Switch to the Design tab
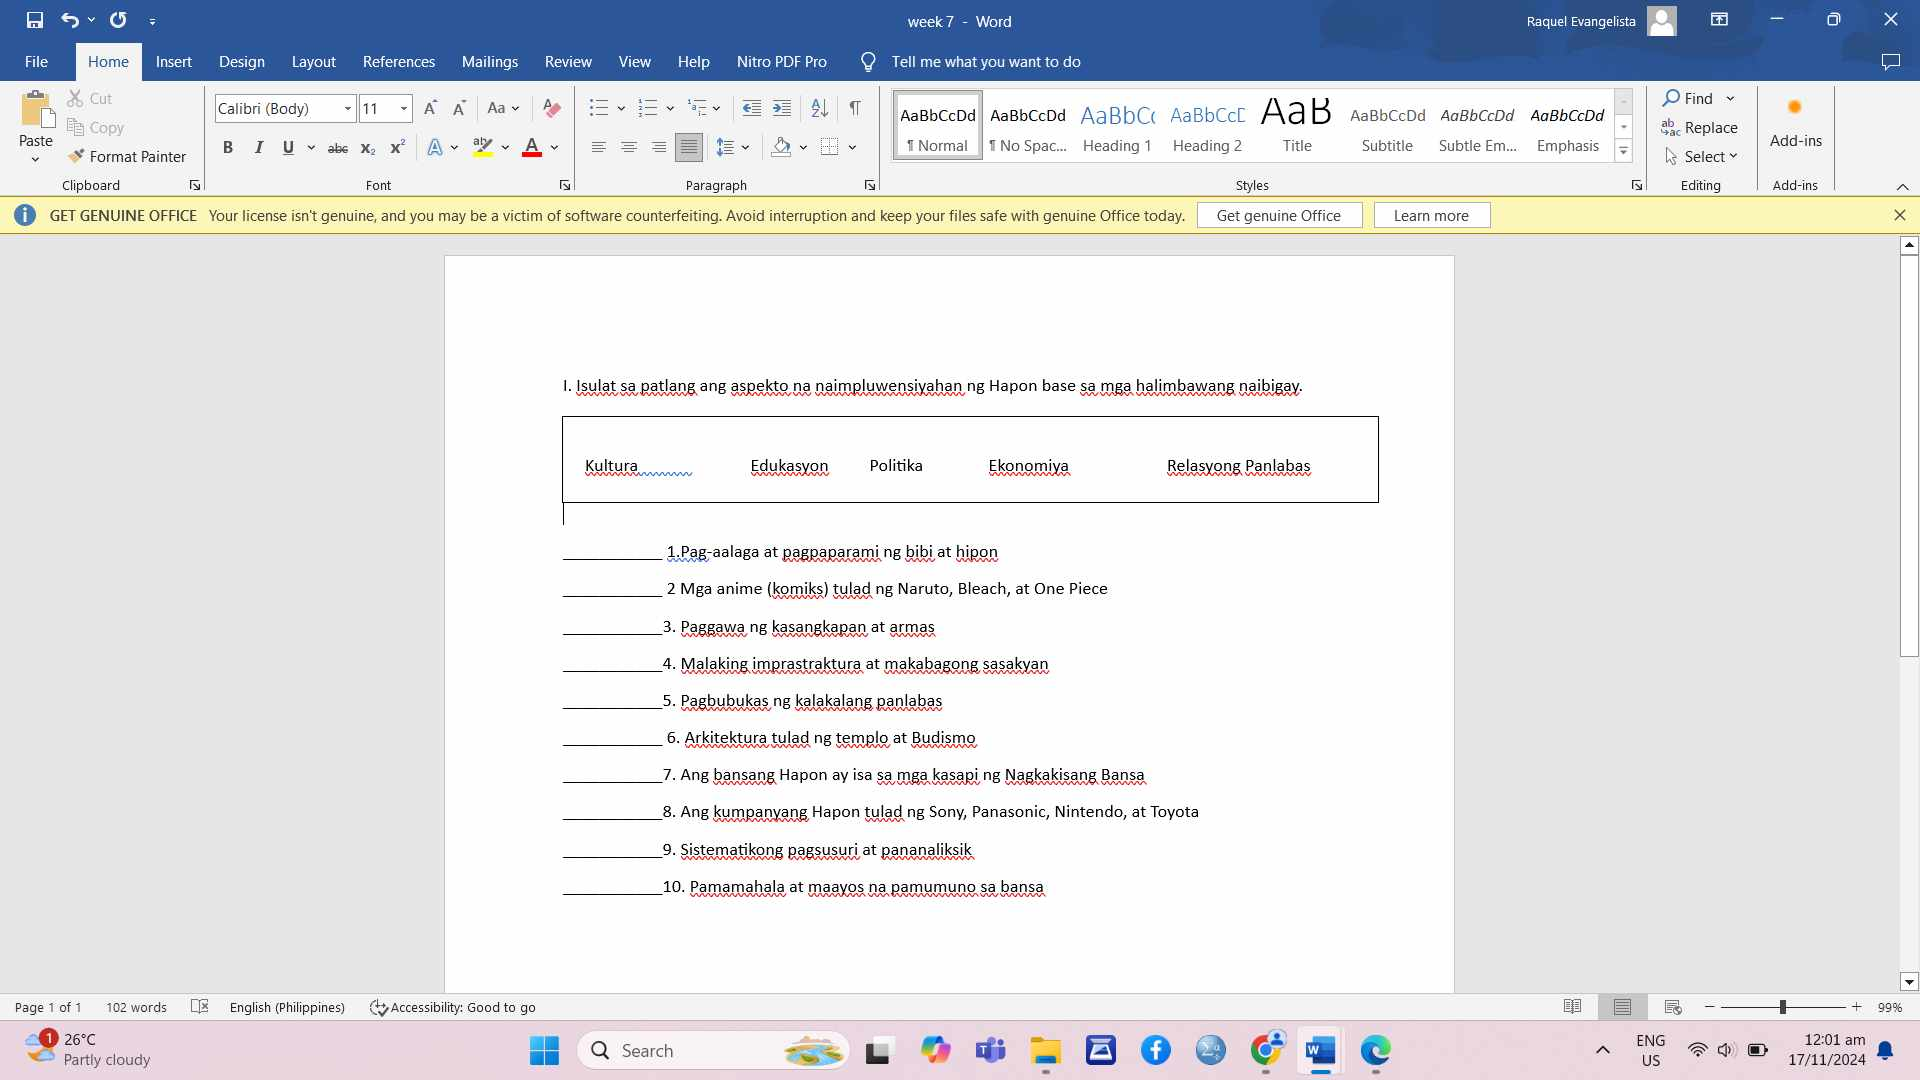The image size is (1920, 1080). [242, 62]
